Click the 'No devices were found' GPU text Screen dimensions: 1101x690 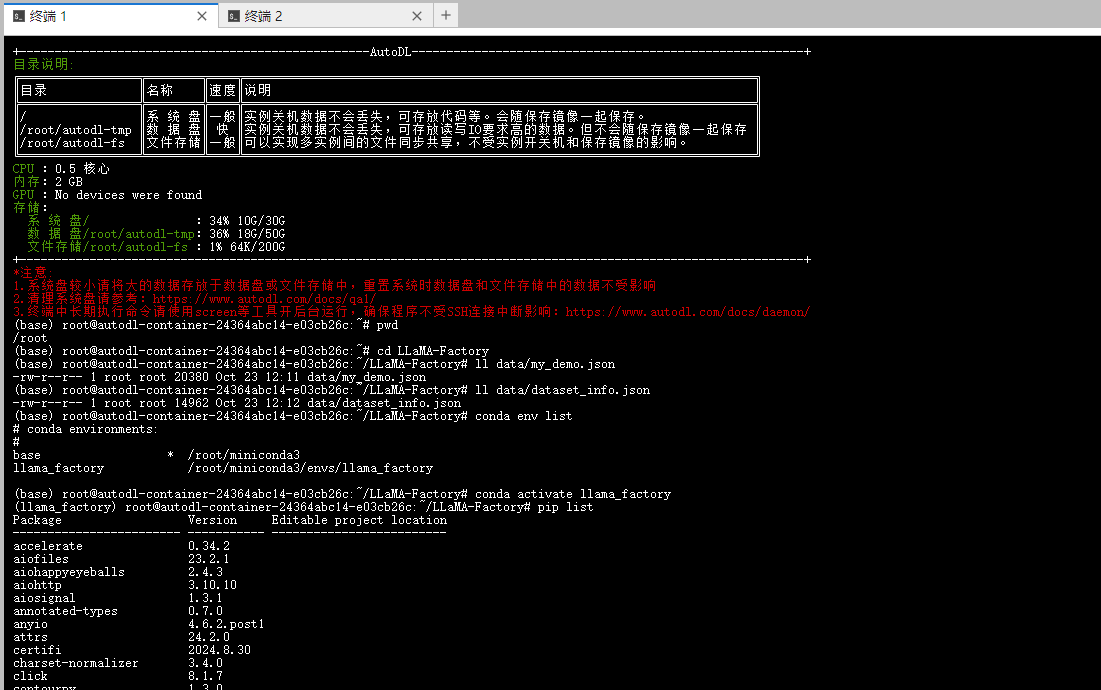(x=128, y=195)
